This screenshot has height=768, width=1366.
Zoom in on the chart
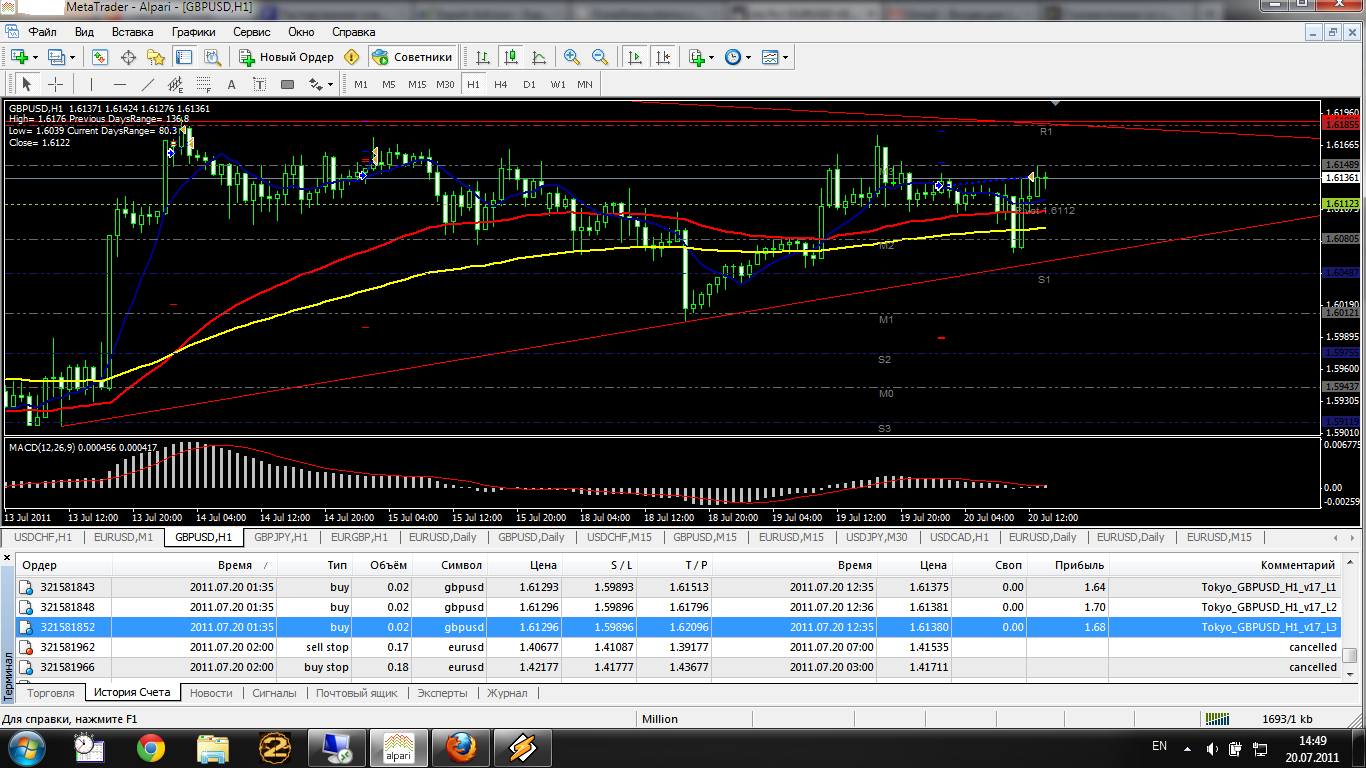click(x=572, y=57)
